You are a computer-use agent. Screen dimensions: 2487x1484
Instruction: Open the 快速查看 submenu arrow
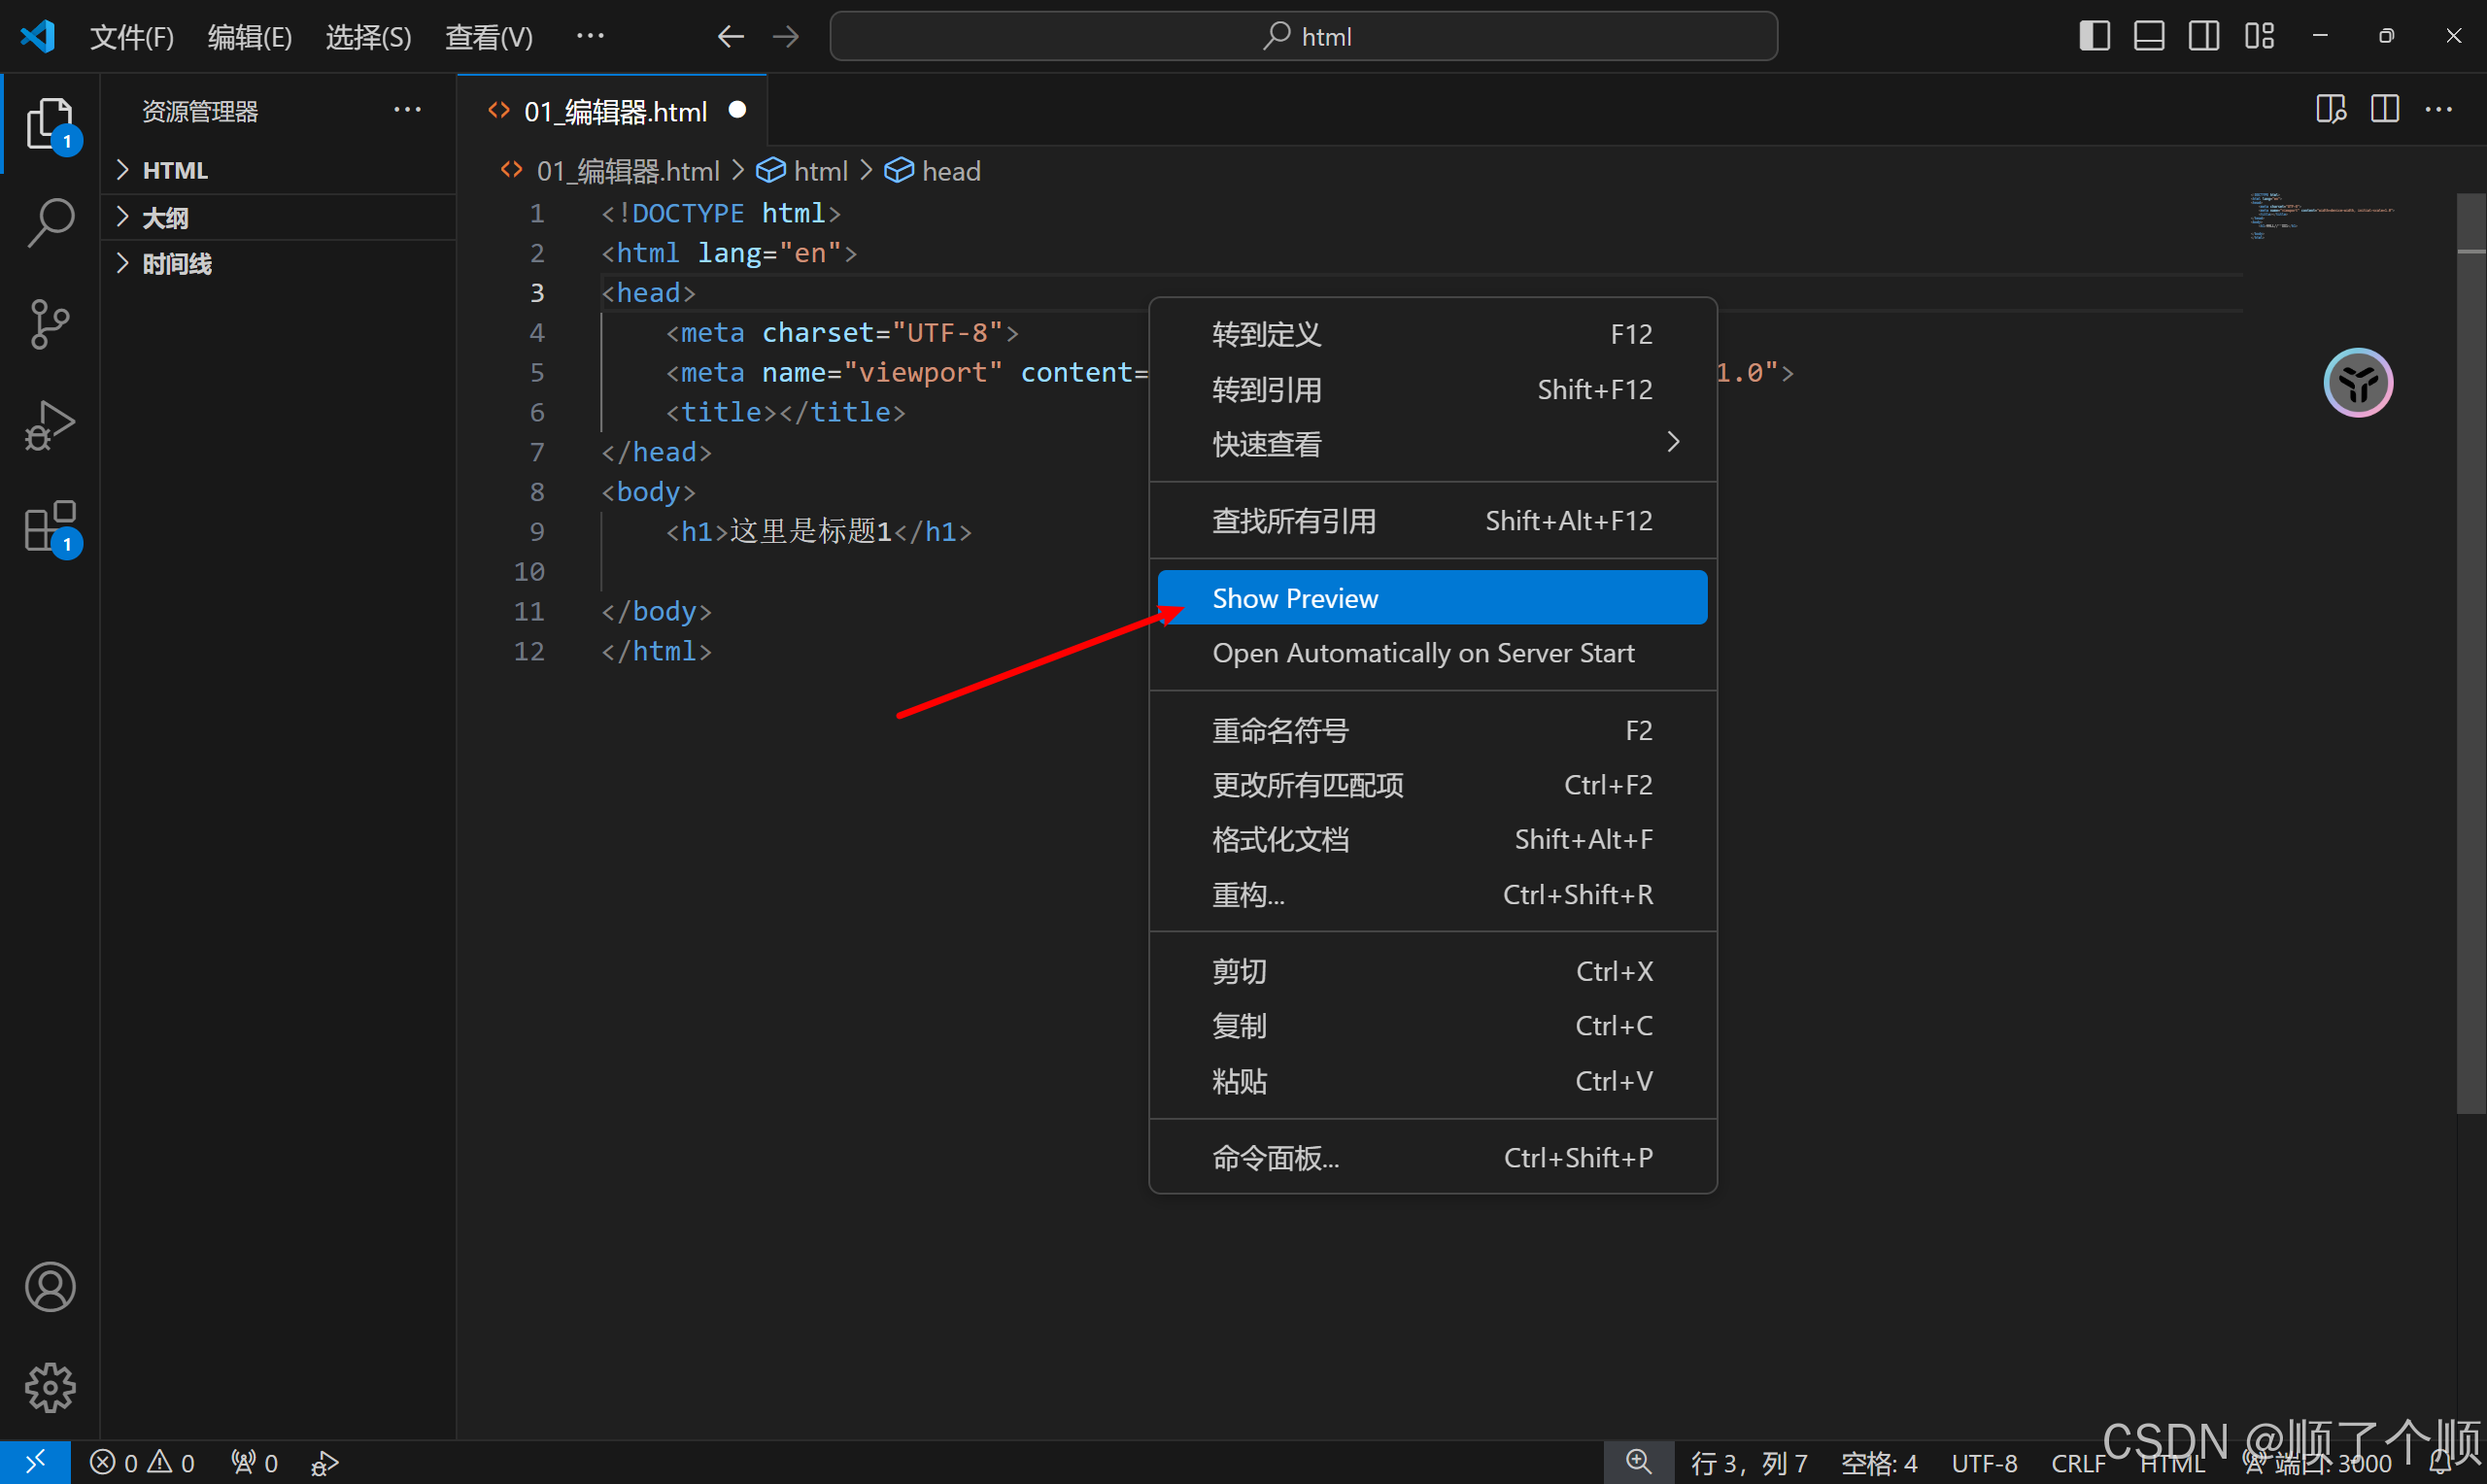pyautogui.click(x=1673, y=442)
